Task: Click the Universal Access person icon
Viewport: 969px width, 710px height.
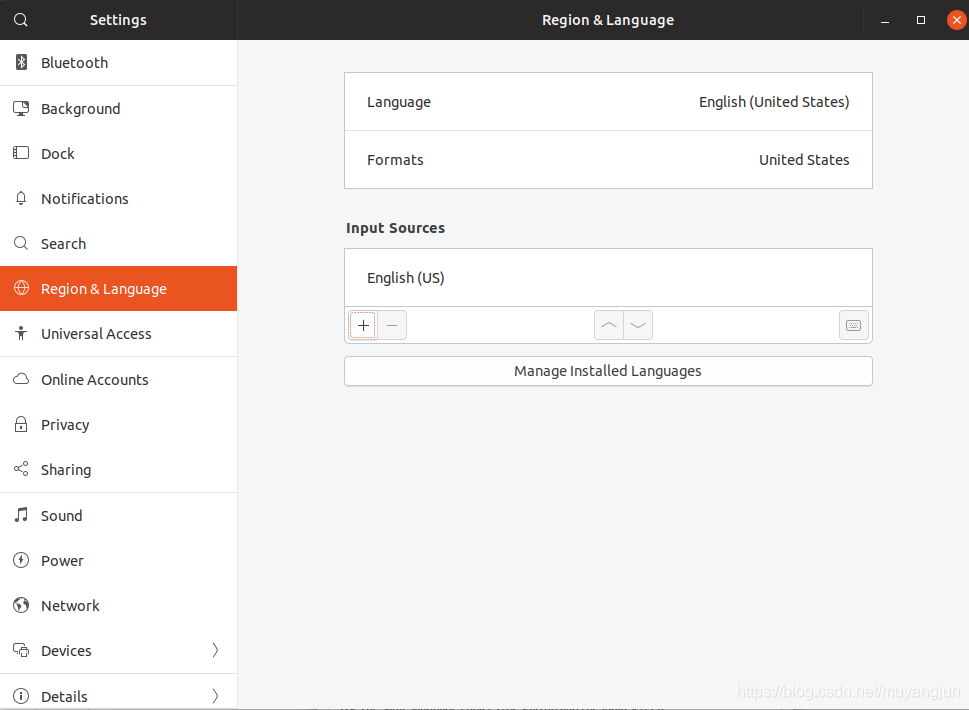Action: coord(21,333)
